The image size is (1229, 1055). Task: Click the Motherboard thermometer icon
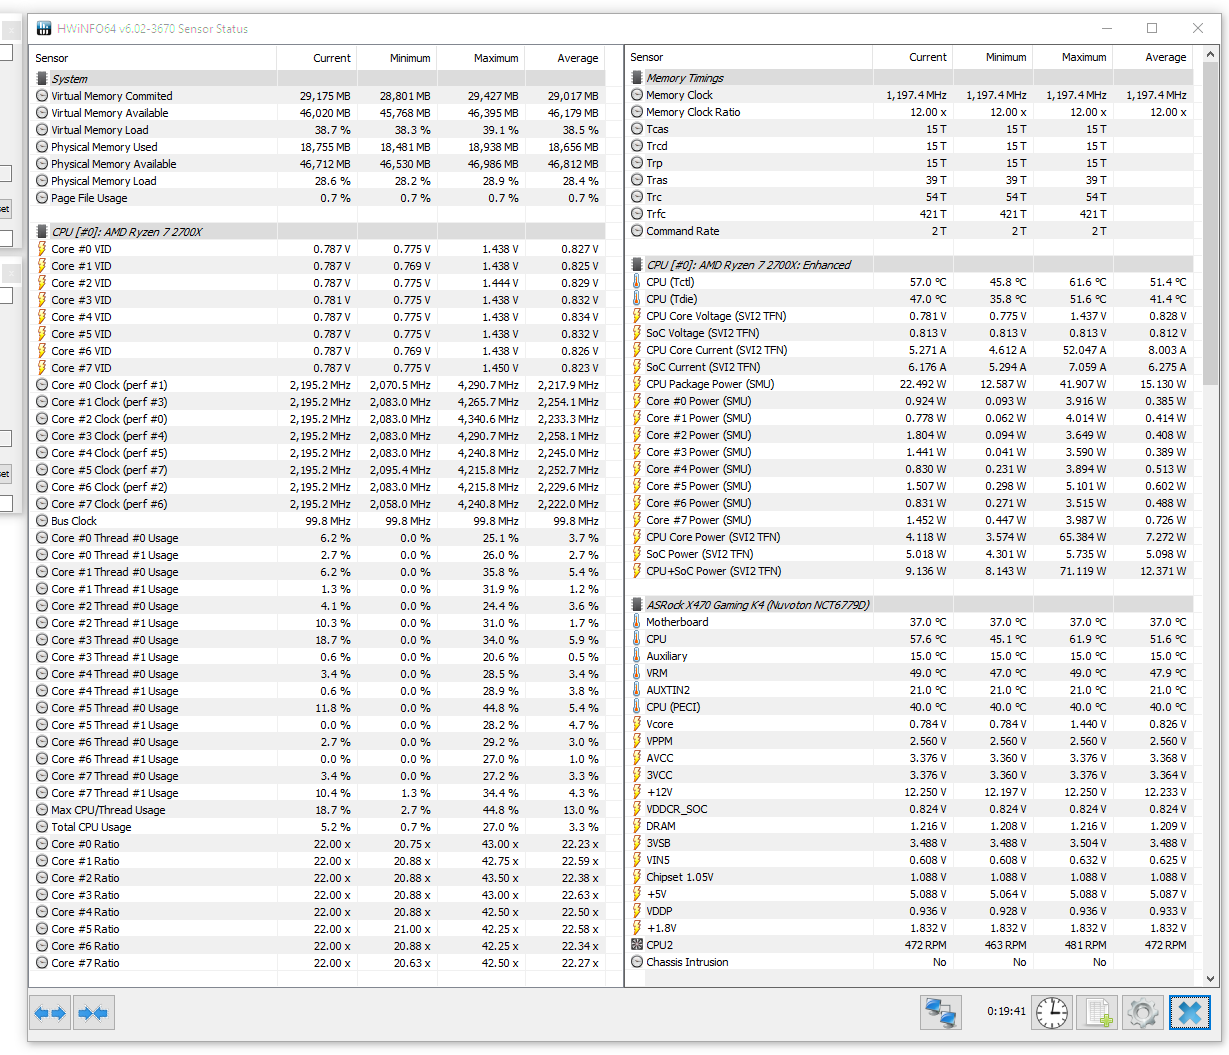pyautogui.click(x=637, y=622)
